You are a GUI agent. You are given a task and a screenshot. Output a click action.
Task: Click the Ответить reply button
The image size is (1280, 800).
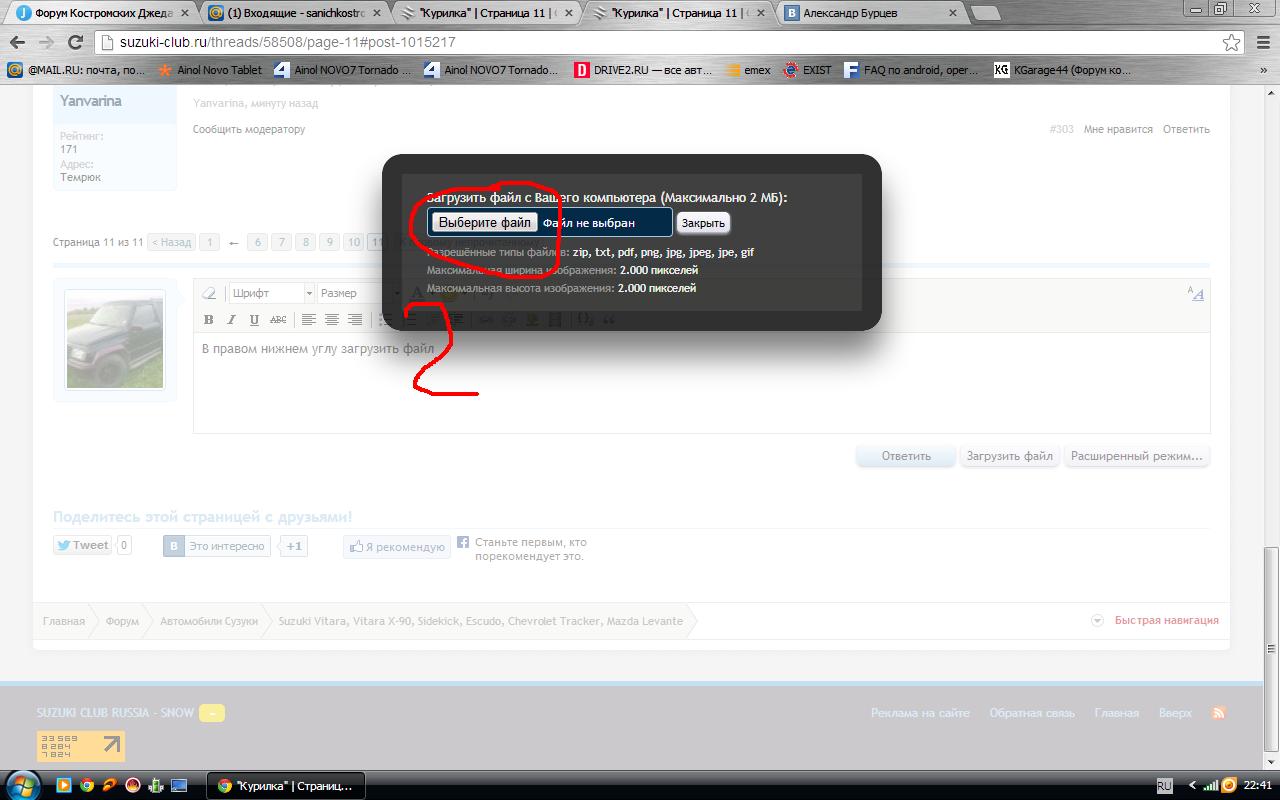tap(906, 456)
